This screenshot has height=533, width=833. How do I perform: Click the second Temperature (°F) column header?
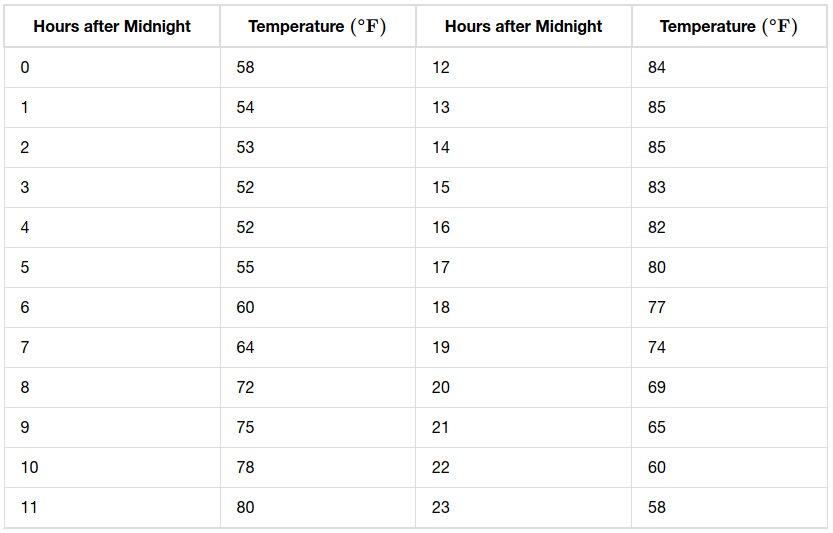[729, 27]
